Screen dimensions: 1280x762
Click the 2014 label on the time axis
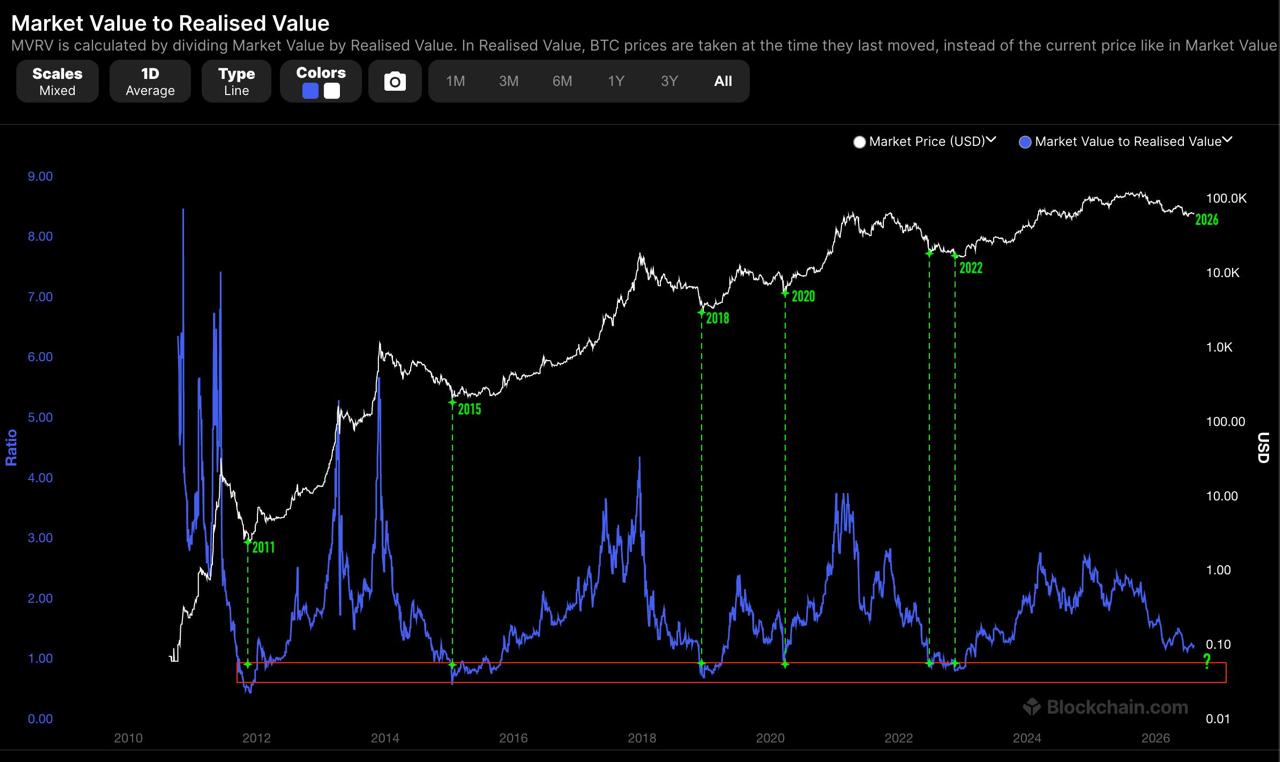click(x=385, y=739)
